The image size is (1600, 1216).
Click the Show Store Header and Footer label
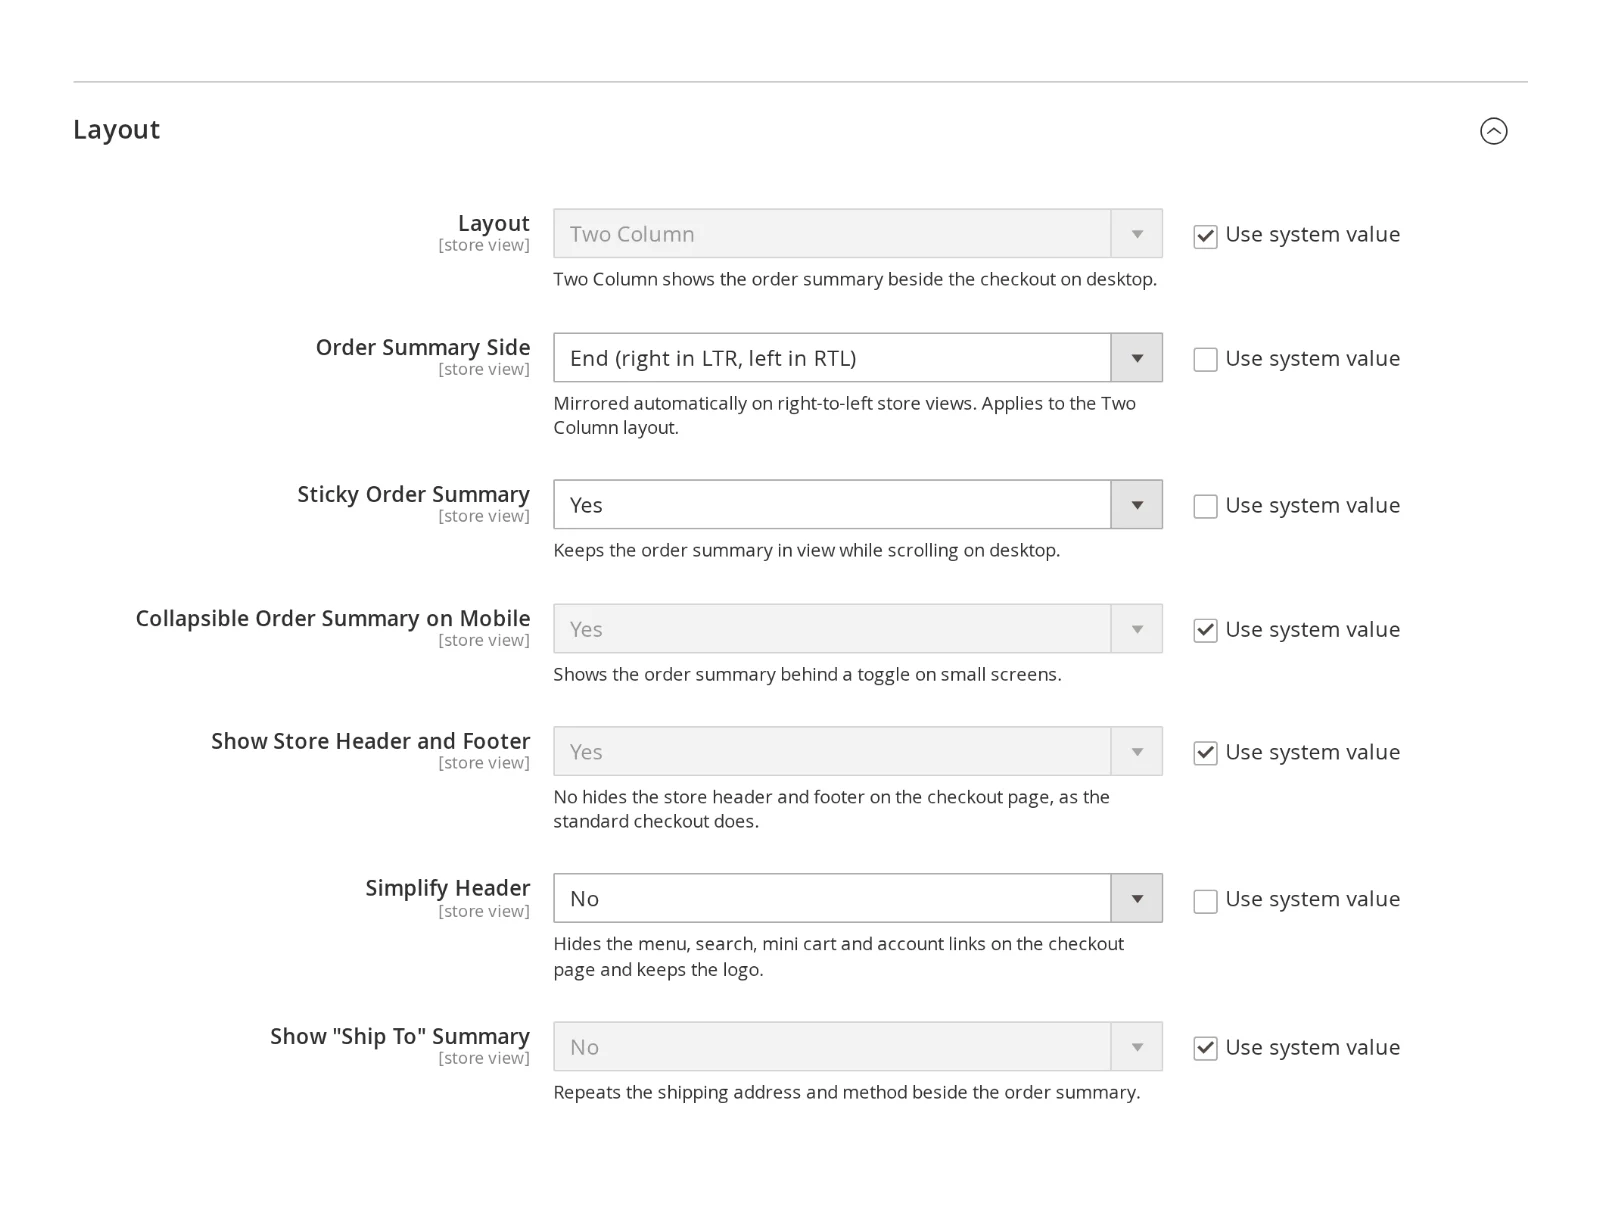coord(370,741)
